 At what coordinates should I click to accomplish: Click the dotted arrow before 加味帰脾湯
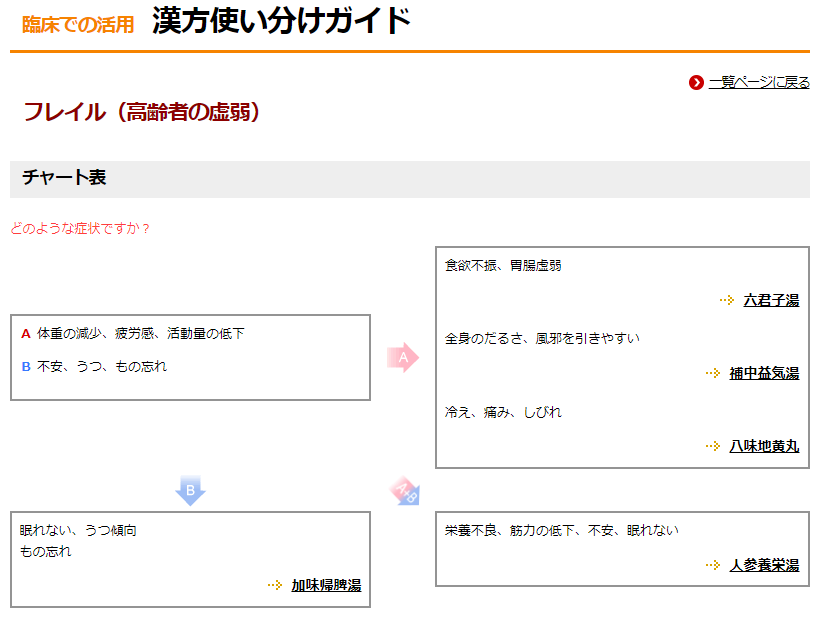(275, 585)
